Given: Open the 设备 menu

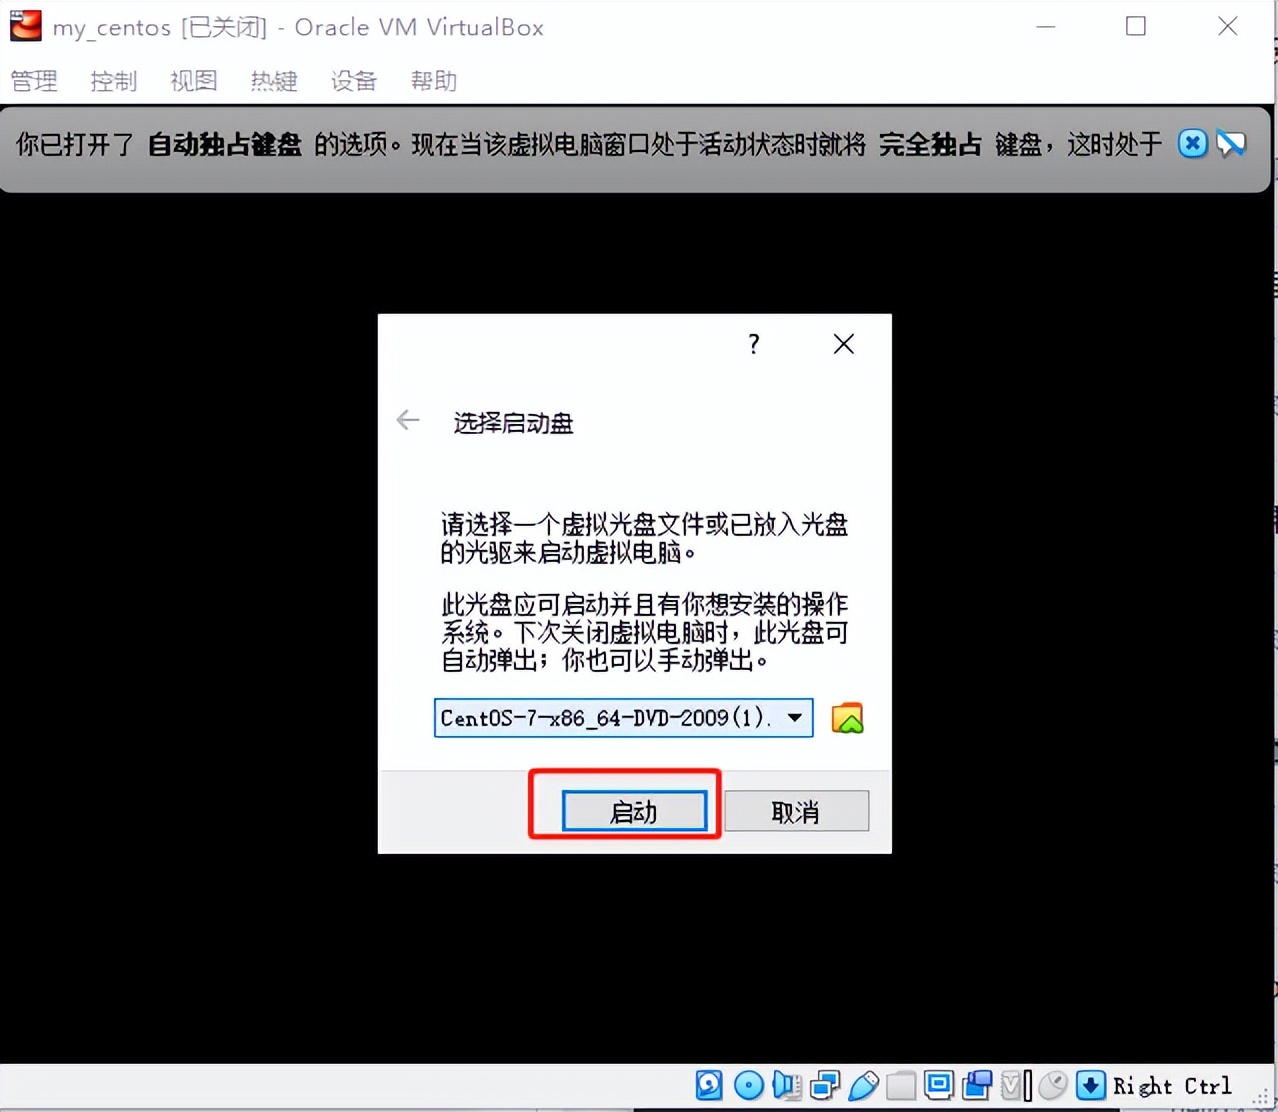Looking at the screenshot, I should pos(353,81).
